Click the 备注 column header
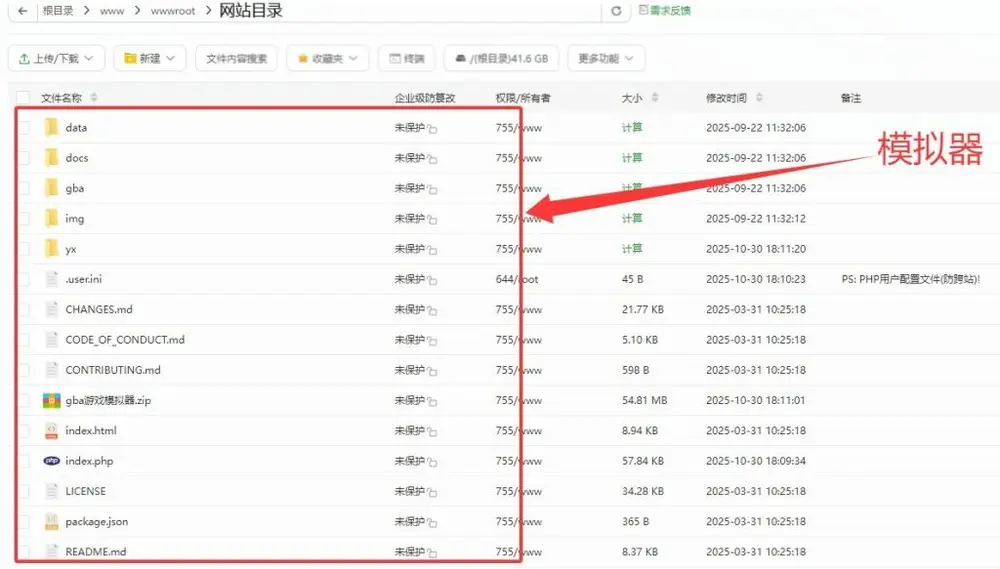 pyautogui.click(x=851, y=98)
